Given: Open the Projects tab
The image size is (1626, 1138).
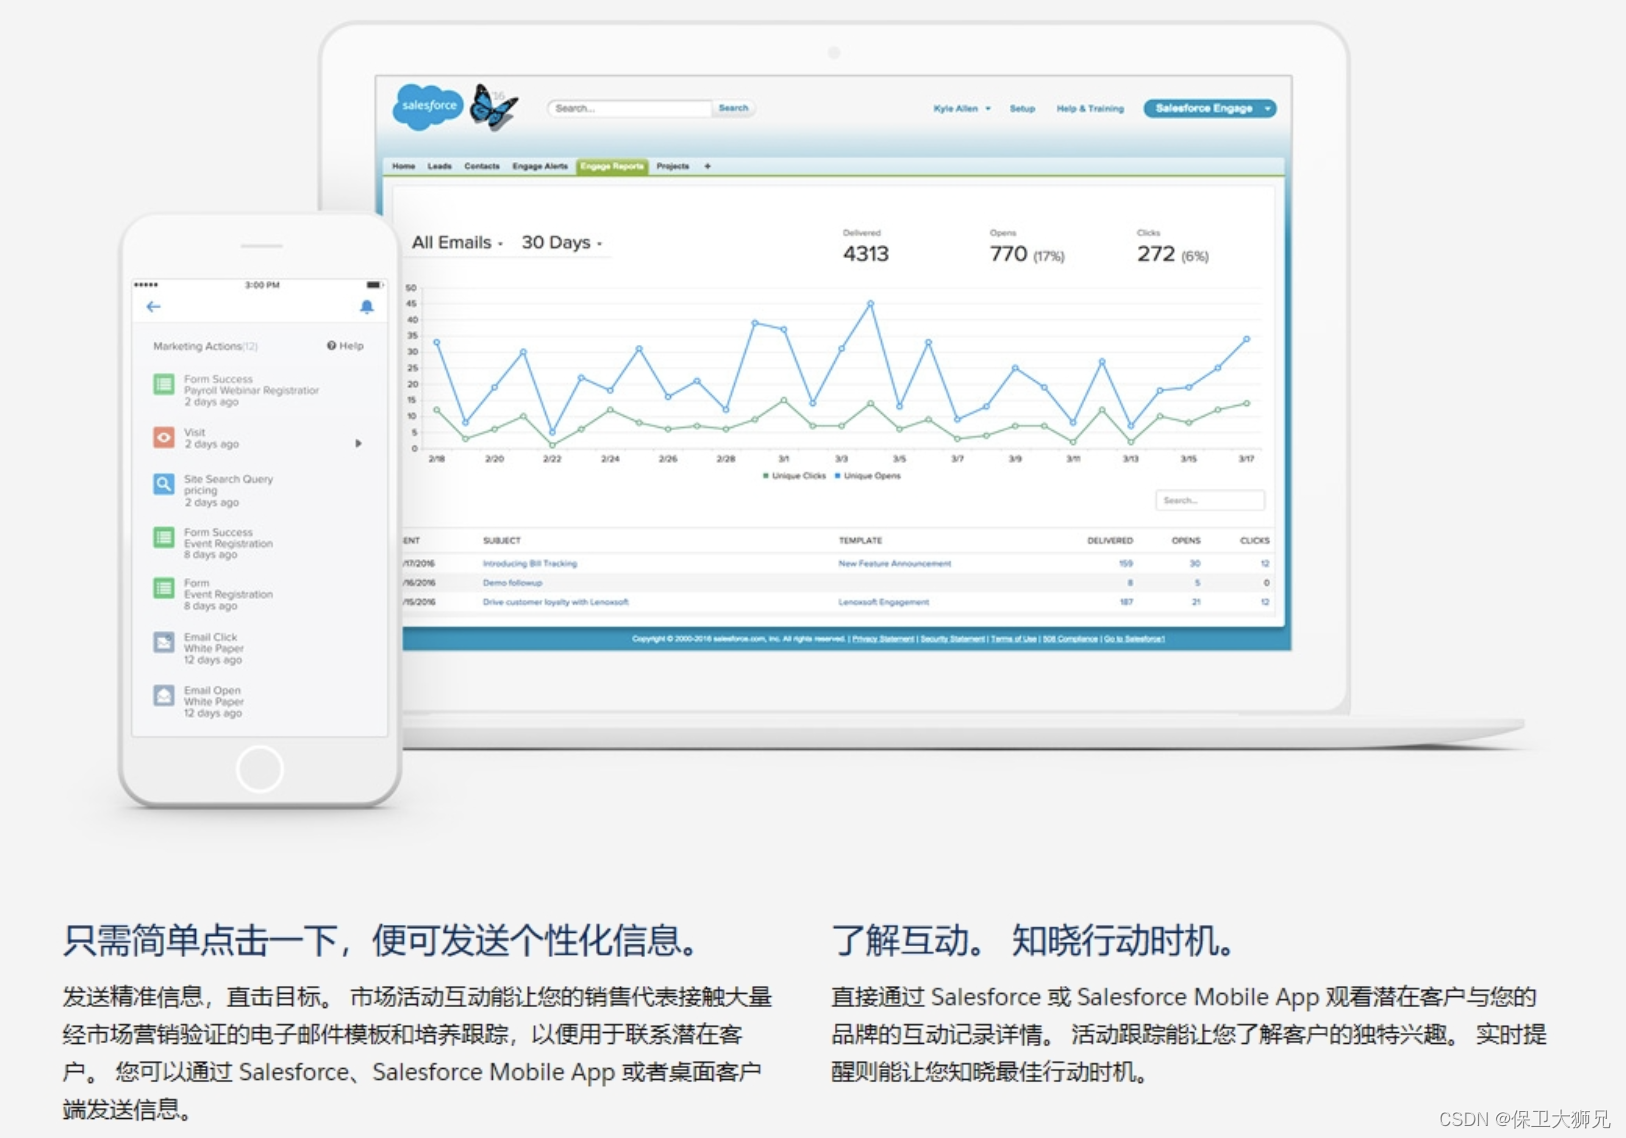Looking at the screenshot, I should coord(673,166).
